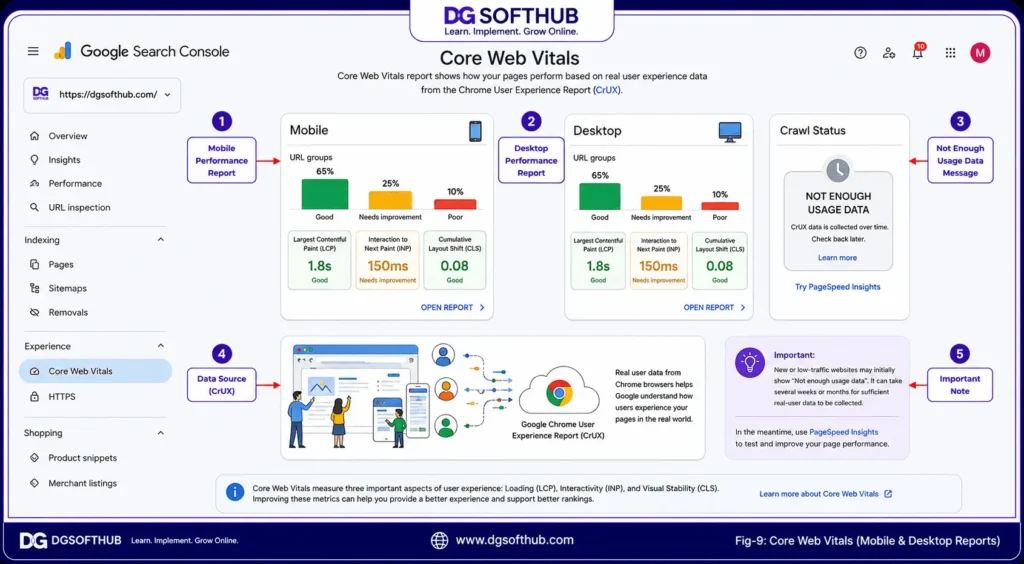Open the Mobile OPEN REPORT link

453,307
